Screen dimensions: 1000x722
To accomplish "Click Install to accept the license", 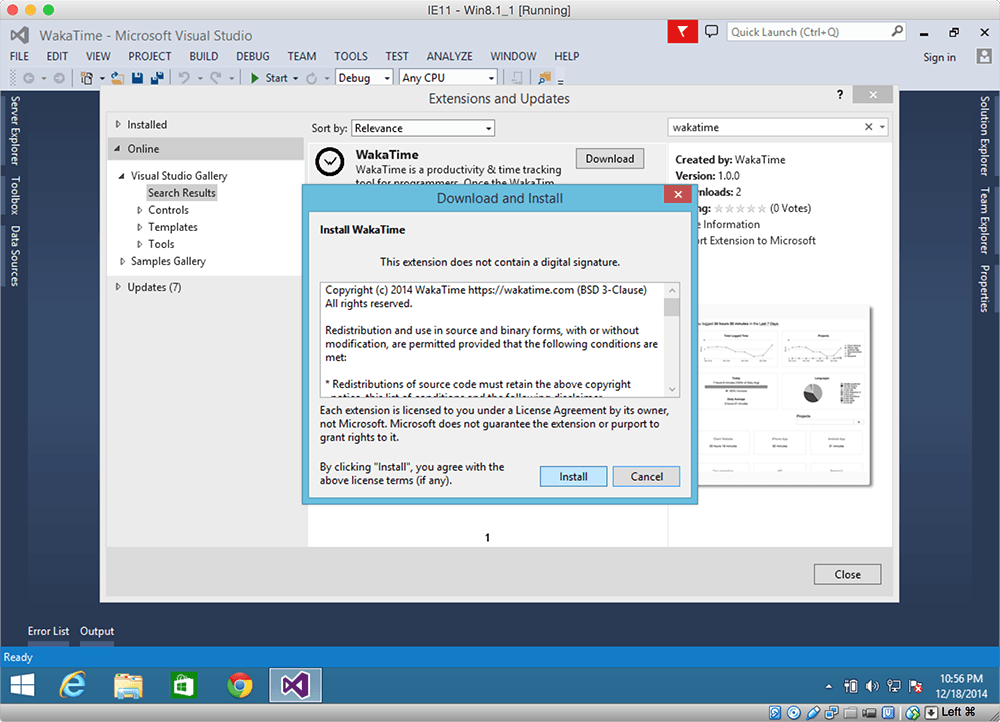I will tap(573, 476).
